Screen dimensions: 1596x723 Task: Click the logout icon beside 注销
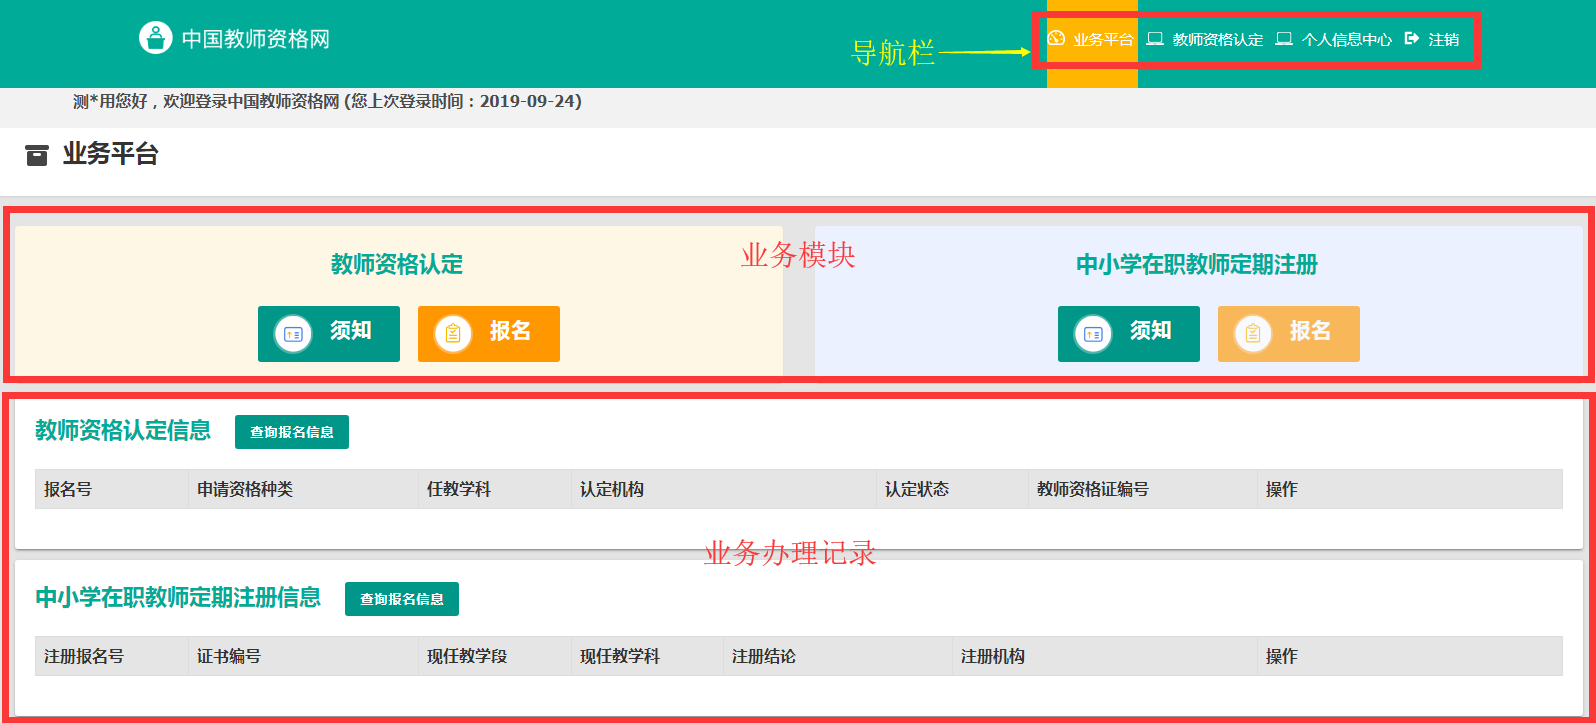click(1412, 39)
